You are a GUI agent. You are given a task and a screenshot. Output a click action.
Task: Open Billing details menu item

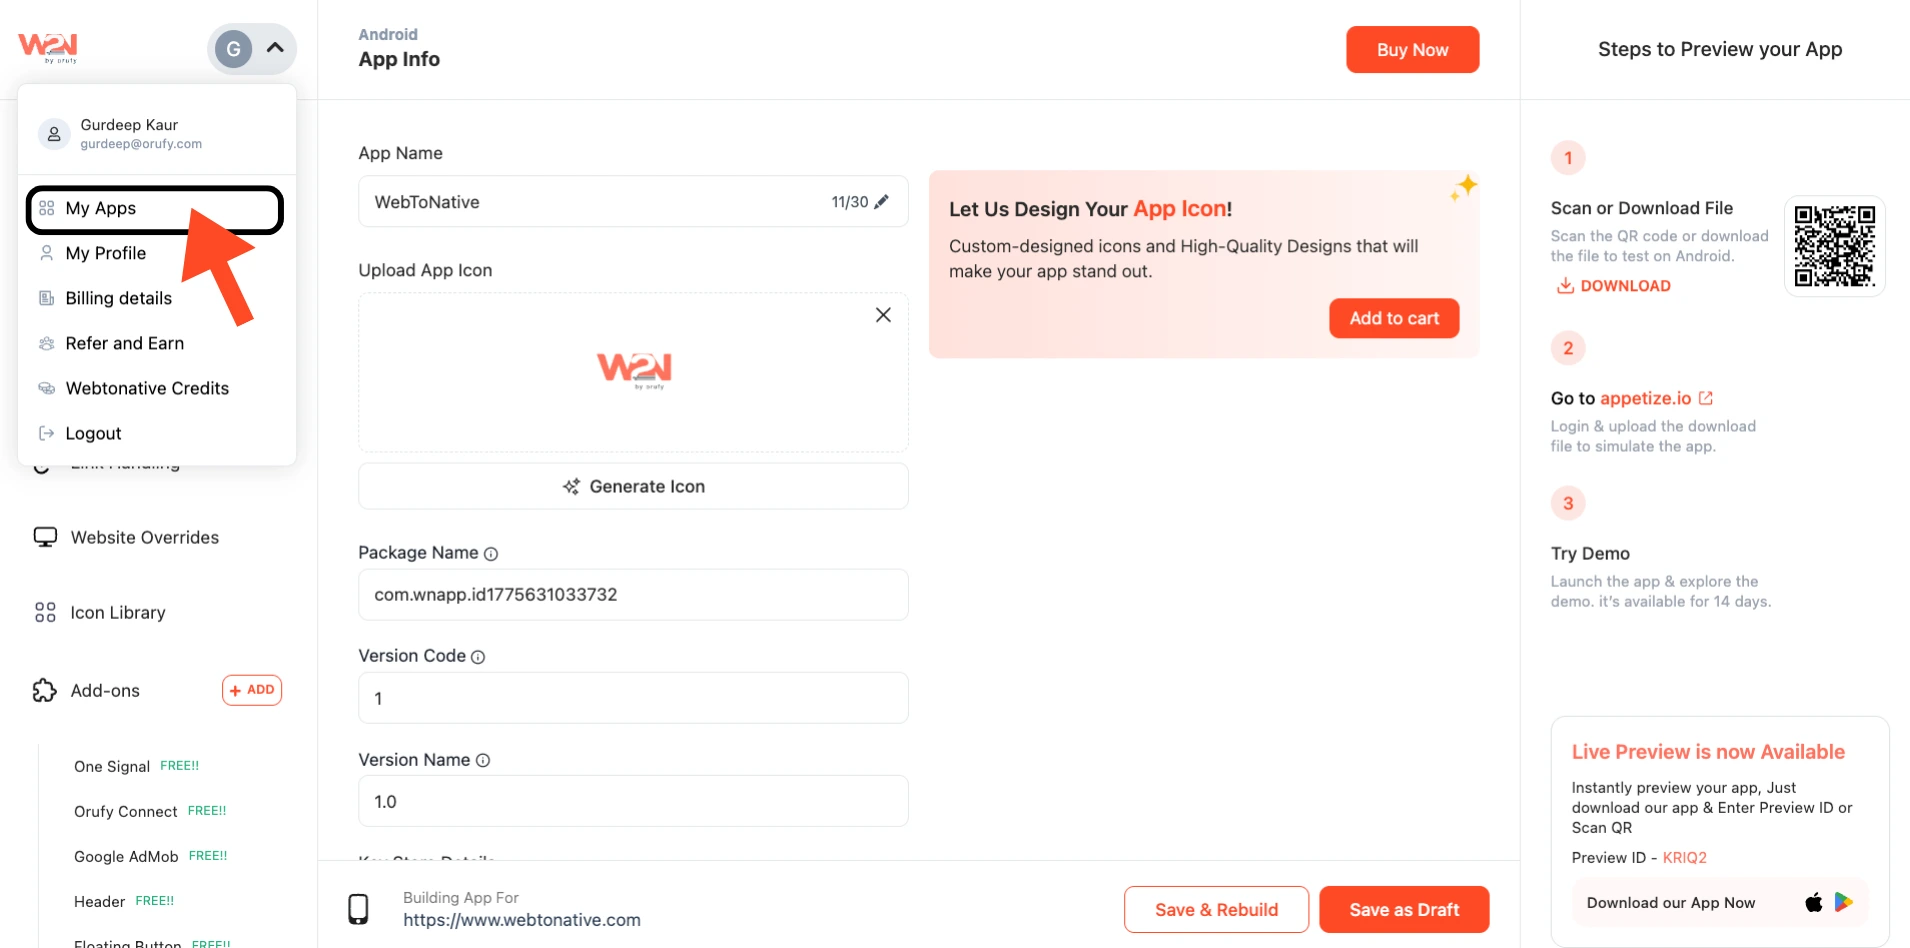pyautogui.click(x=118, y=298)
